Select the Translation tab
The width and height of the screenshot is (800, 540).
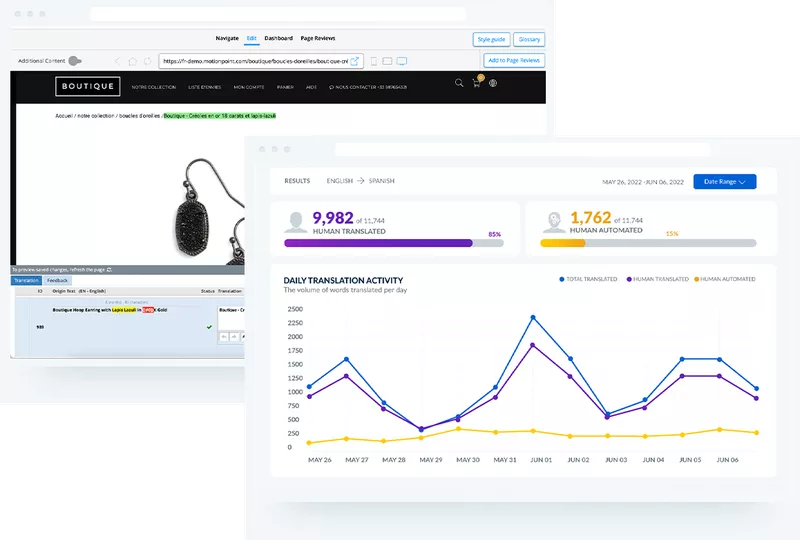click(27, 280)
